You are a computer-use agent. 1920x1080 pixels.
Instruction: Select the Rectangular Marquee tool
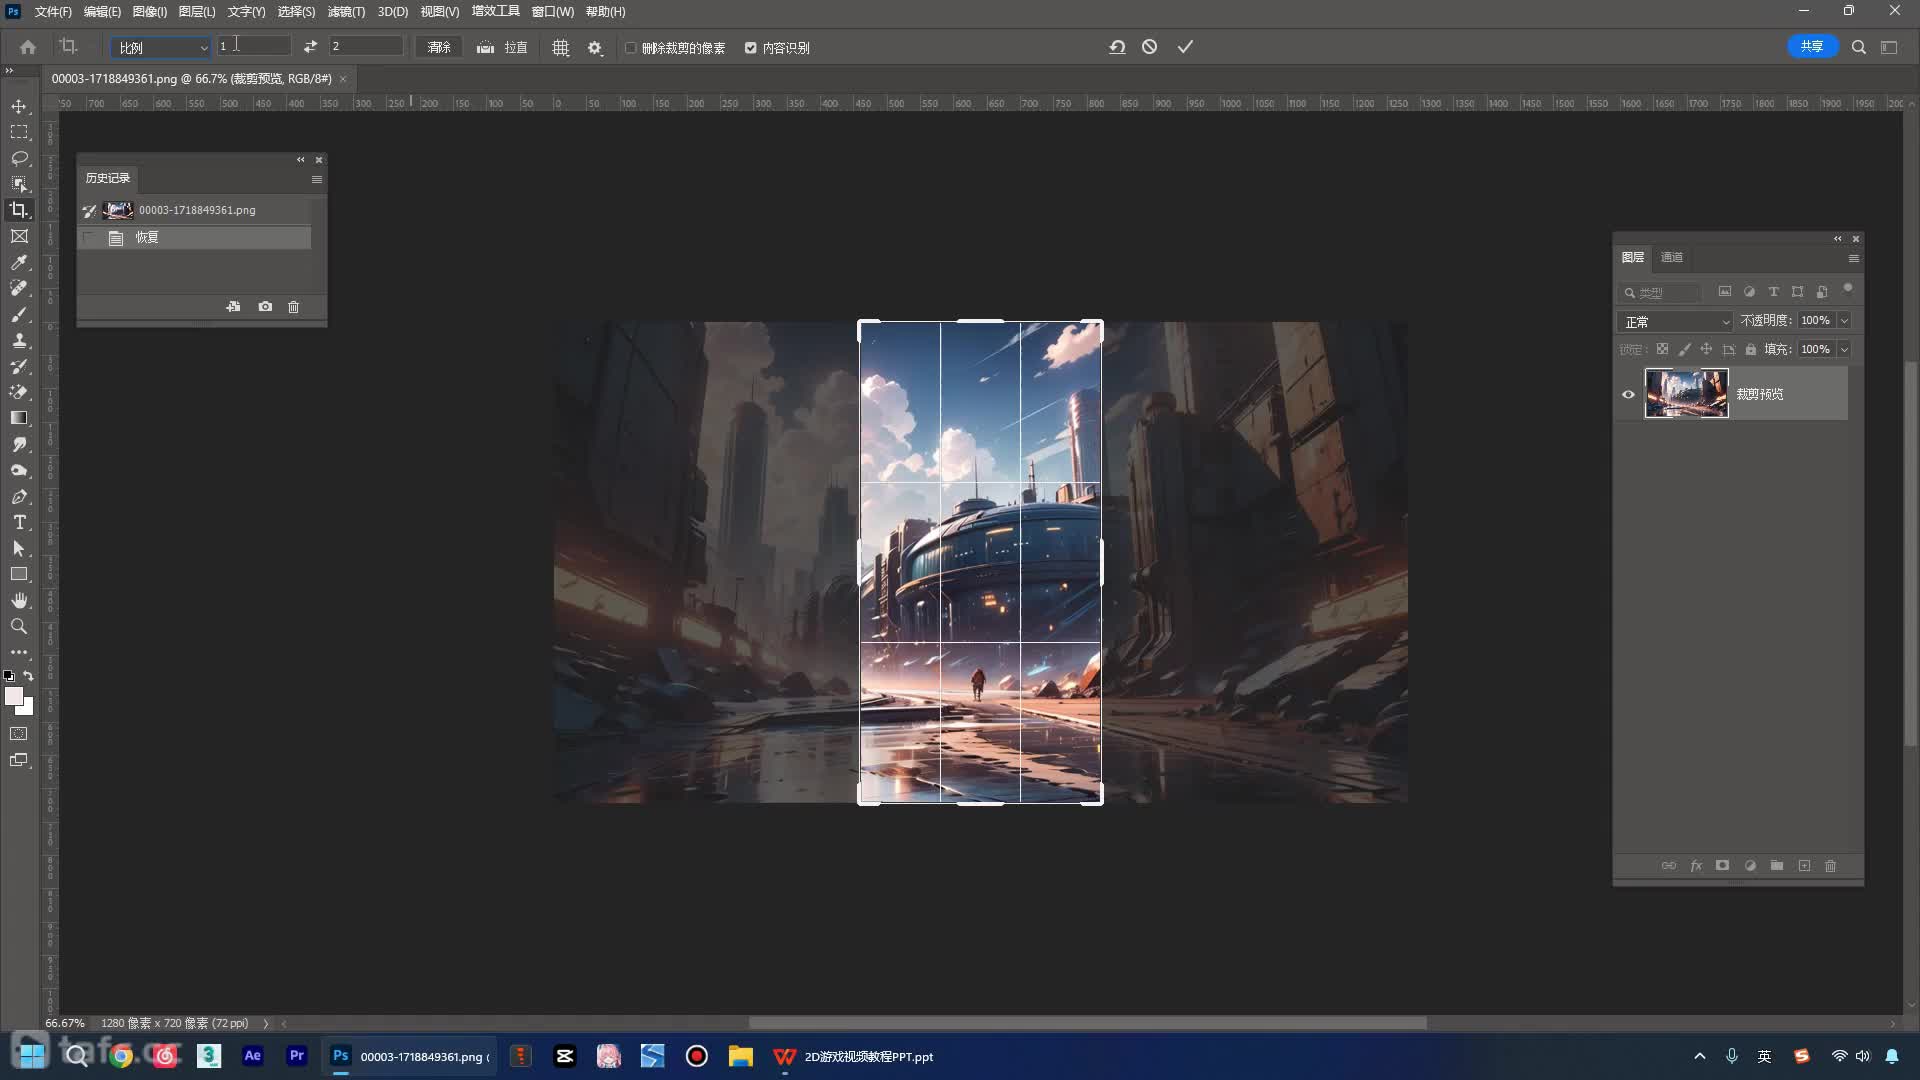pyautogui.click(x=19, y=132)
